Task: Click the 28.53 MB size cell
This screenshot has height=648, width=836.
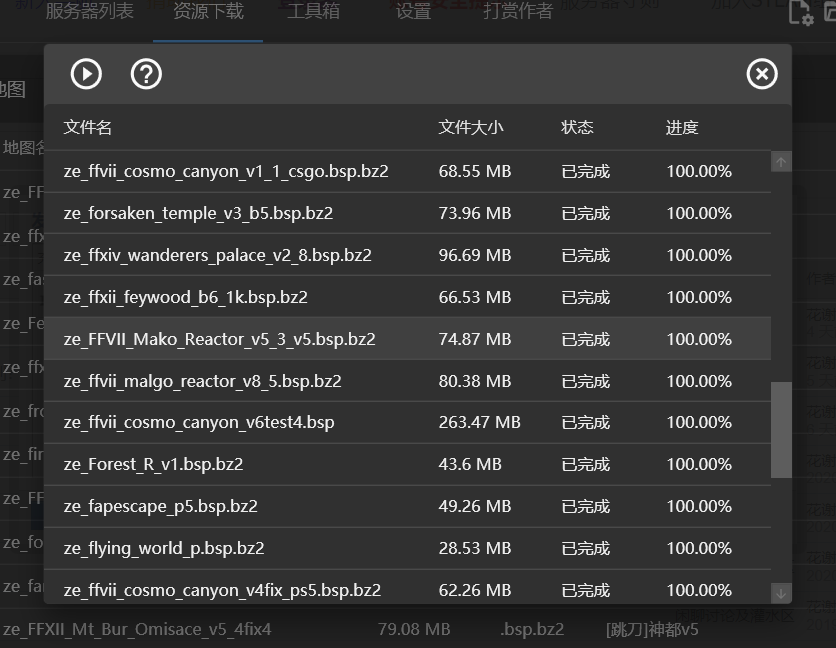Action: point(475,548)
